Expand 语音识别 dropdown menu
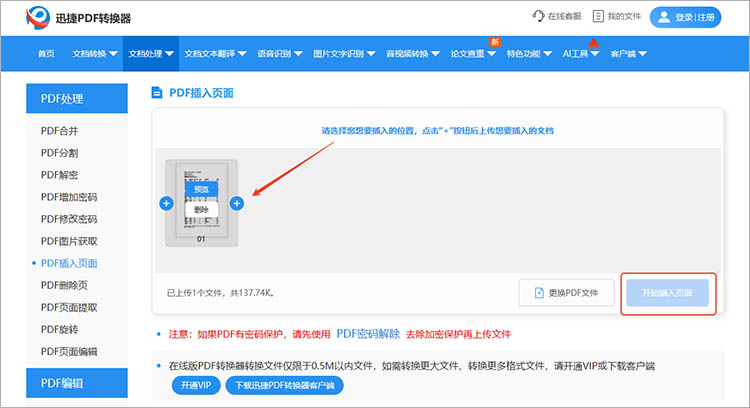Image resolution: width=750 pixels, height=408 pixels. click(280, 54)
